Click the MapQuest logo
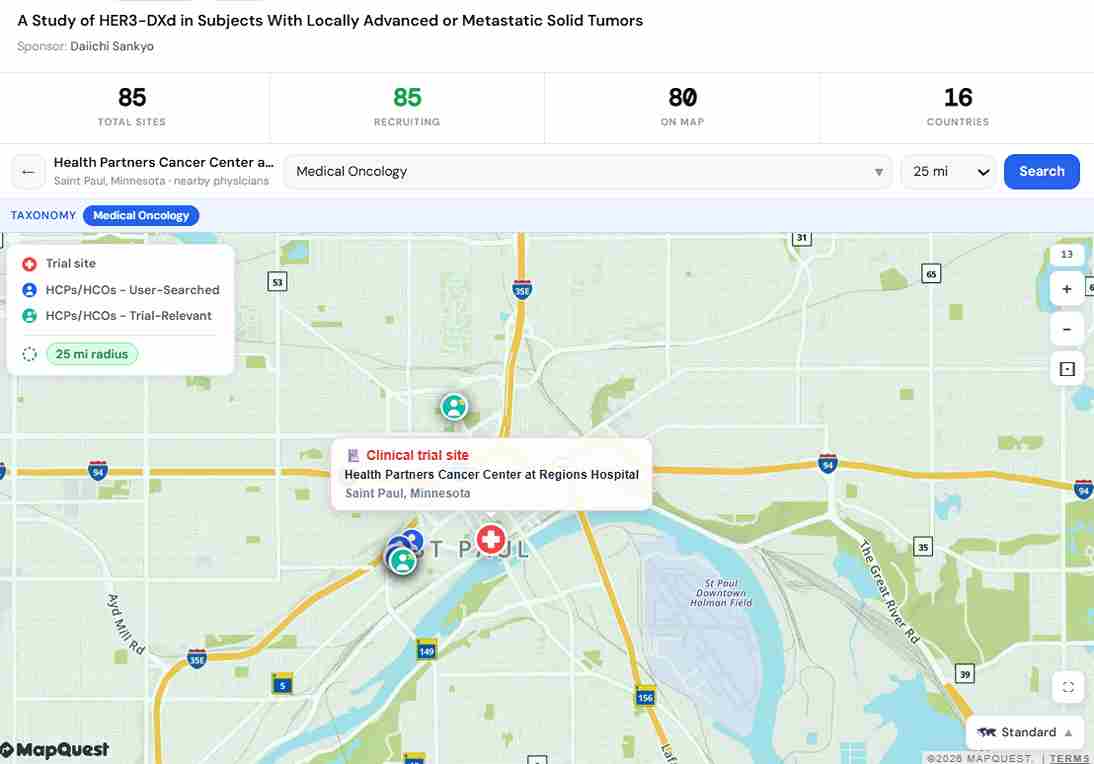The height and width of the screenshot is (764, 1094). pos(54,750)
